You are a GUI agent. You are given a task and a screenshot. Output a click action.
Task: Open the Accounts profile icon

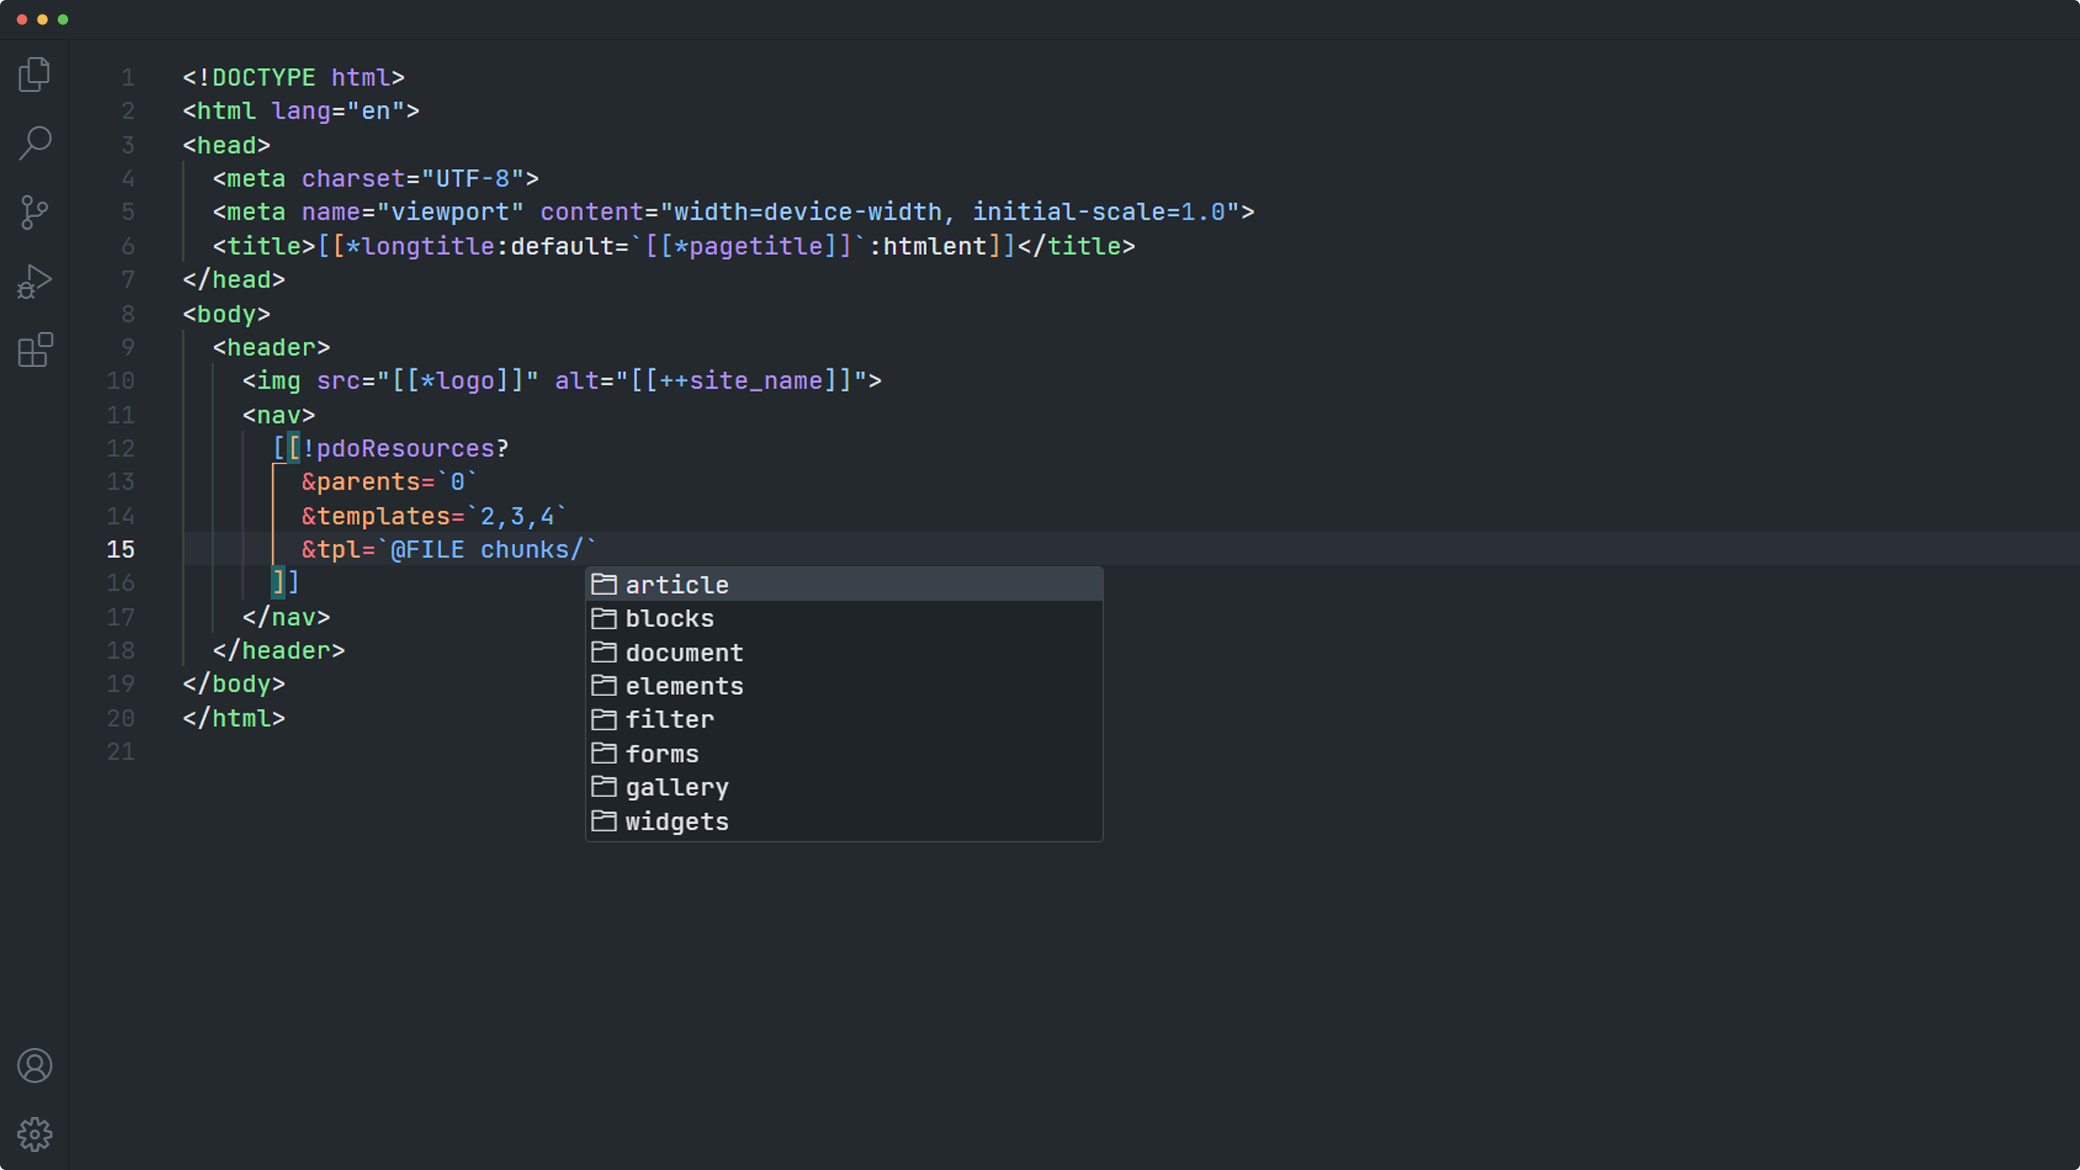click(34, 1066)
